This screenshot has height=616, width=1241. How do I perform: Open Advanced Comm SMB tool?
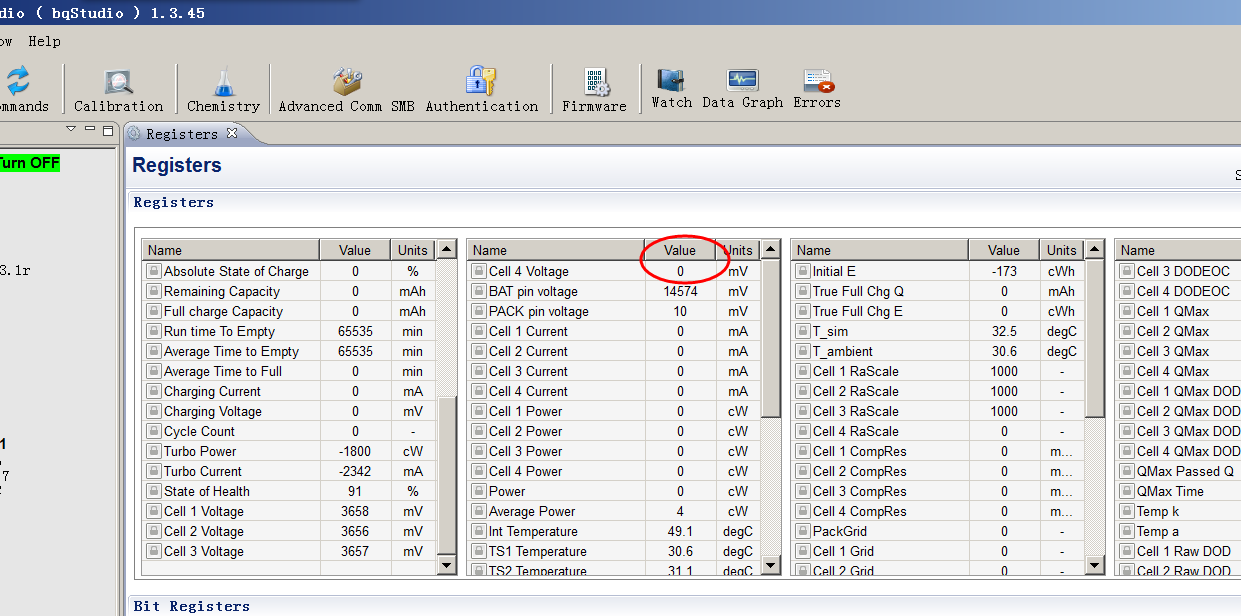(346, 90)
